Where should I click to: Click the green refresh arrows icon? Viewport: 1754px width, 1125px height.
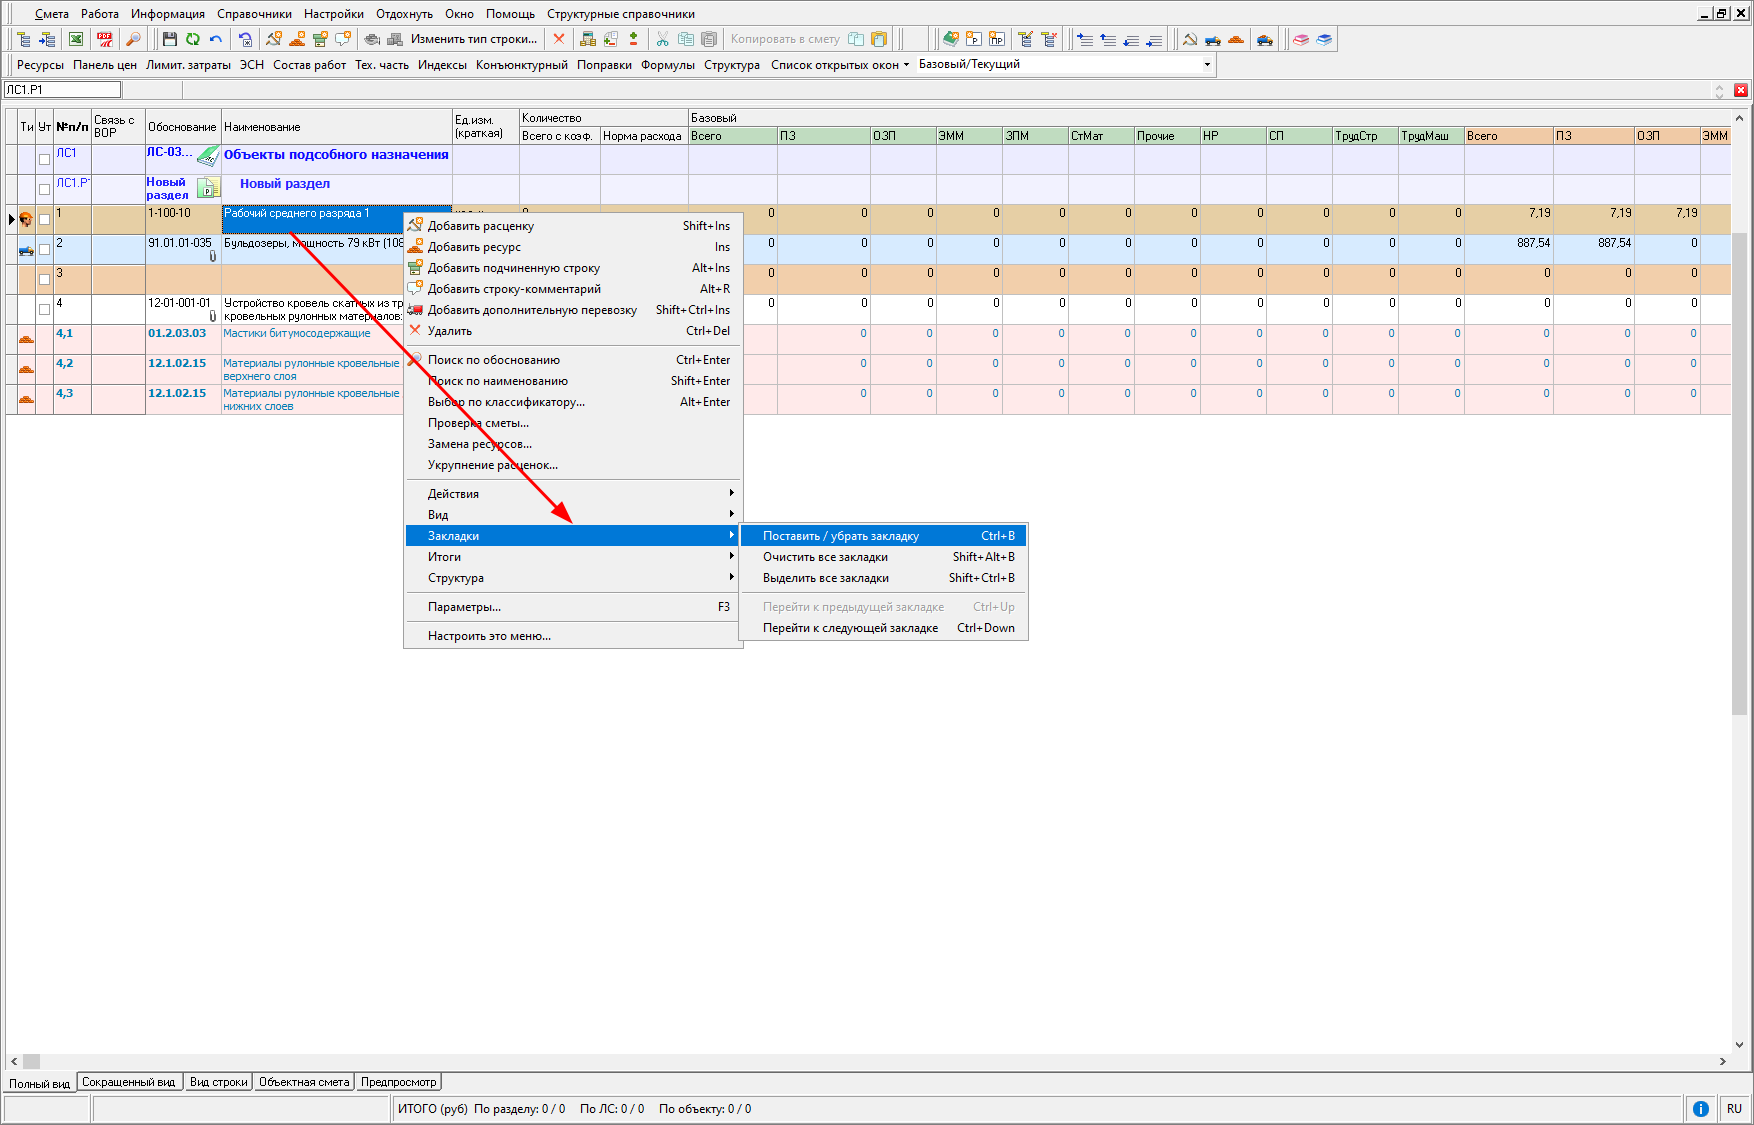pyautogui.click(x=192, y=39)
